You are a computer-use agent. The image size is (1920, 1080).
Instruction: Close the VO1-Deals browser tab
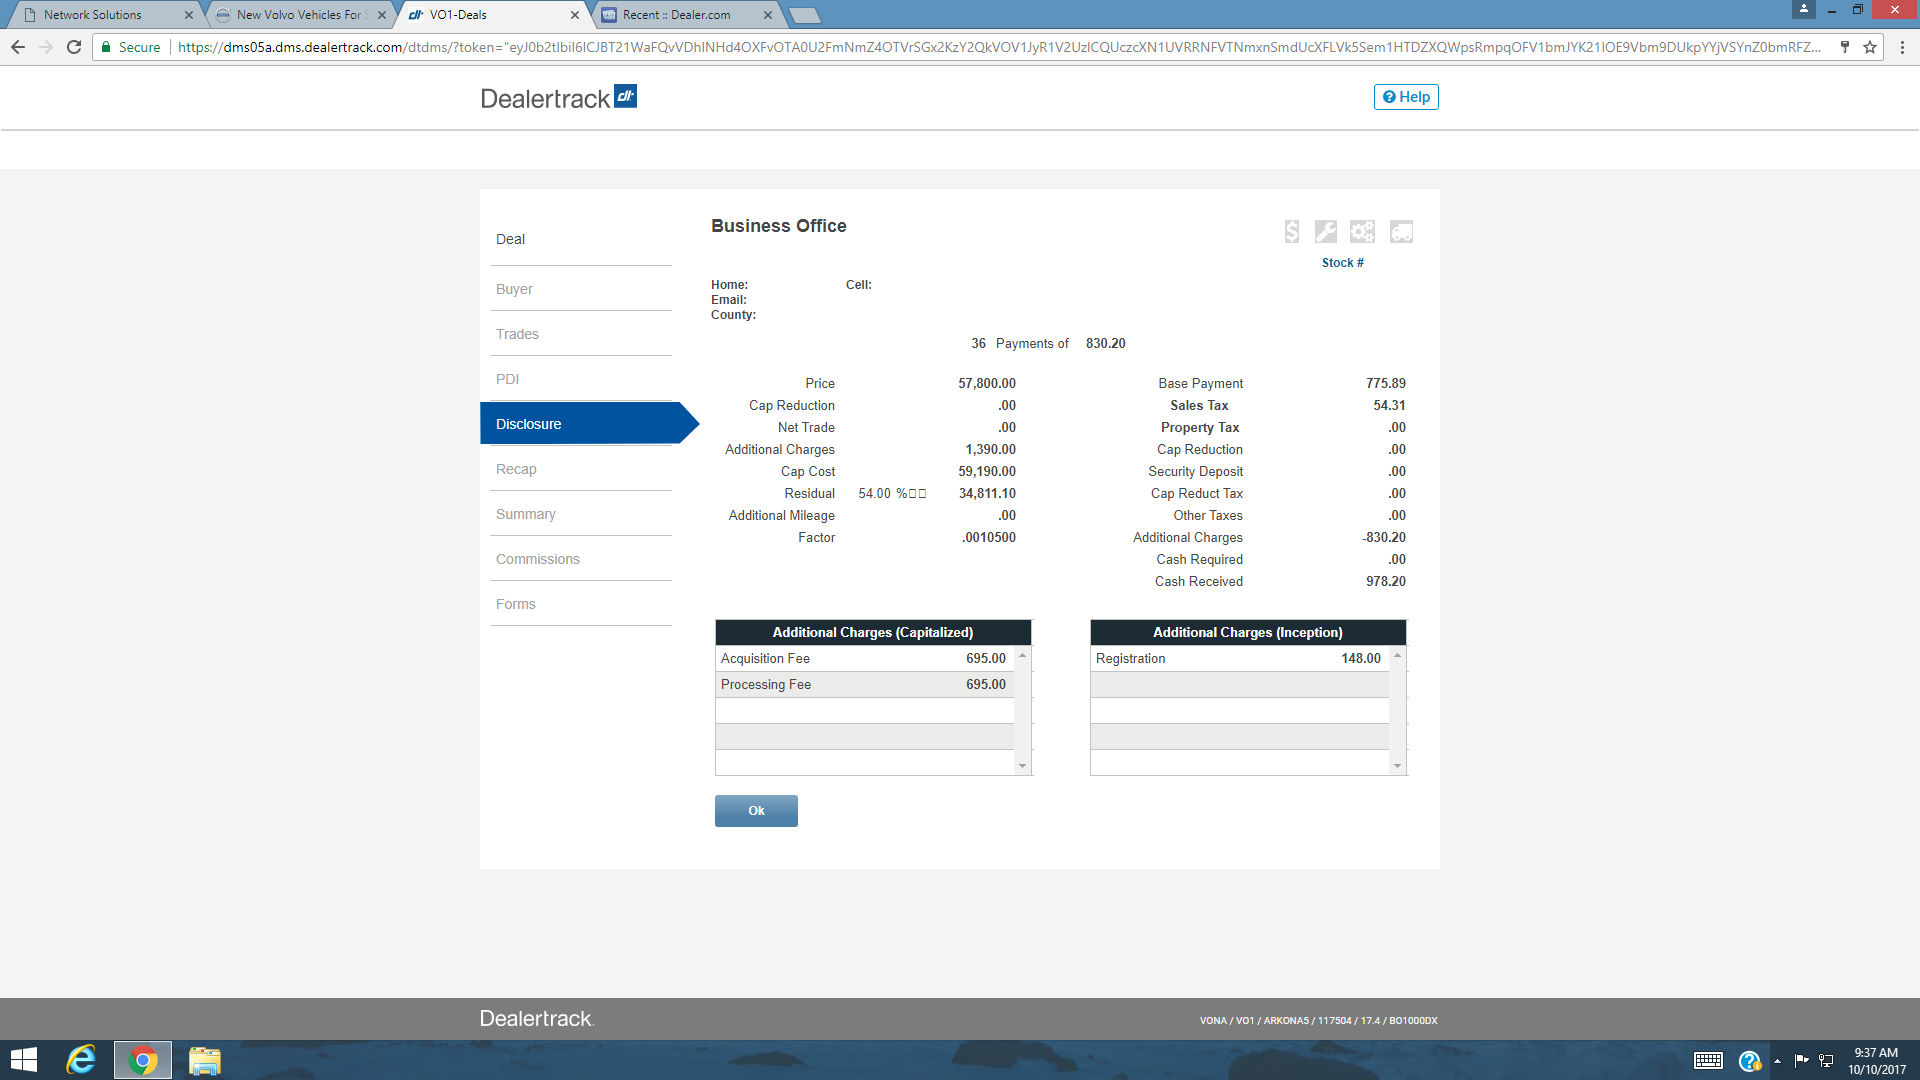(x=574, y=15)
